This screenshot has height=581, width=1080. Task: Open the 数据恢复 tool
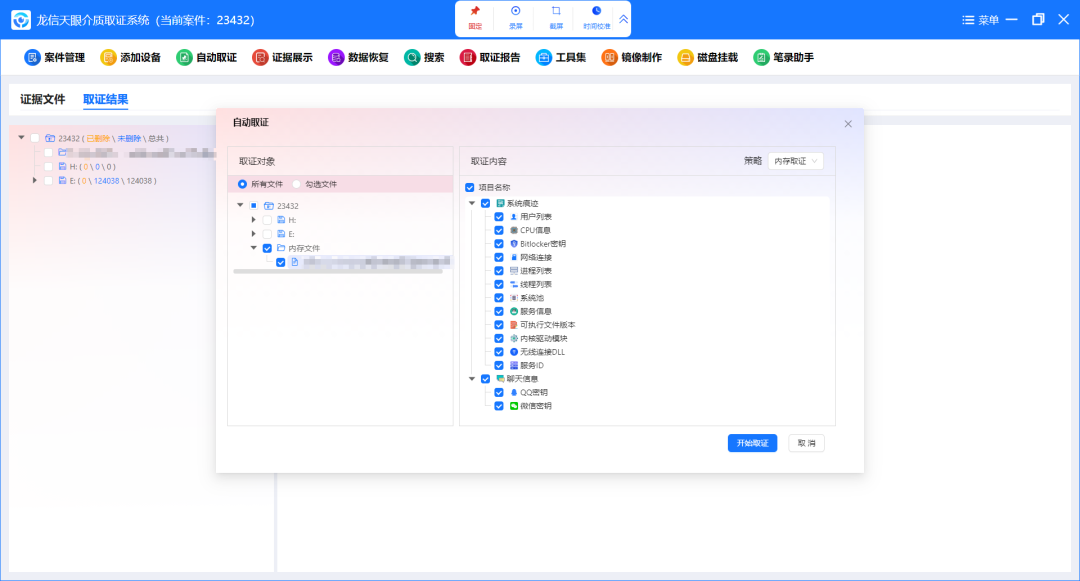358,58
